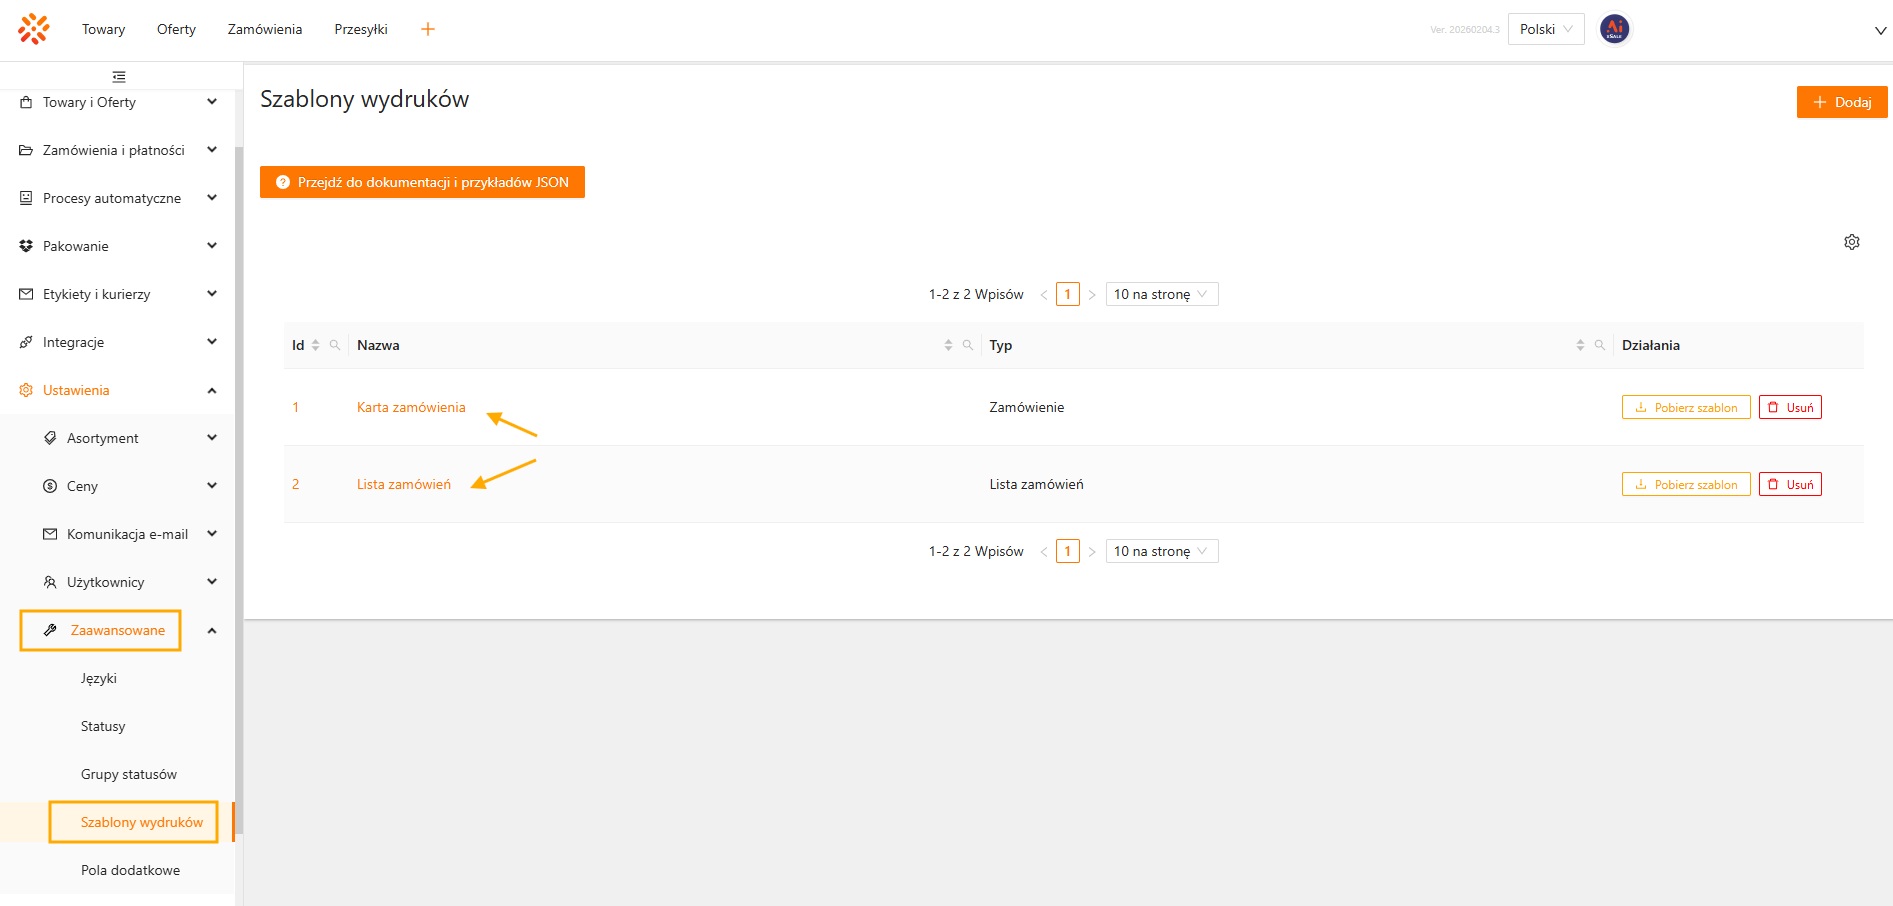Open top 10 na stronę page-size dropdown
This screenshot has width=1893, height=906.
click(x=1161, y=294)
